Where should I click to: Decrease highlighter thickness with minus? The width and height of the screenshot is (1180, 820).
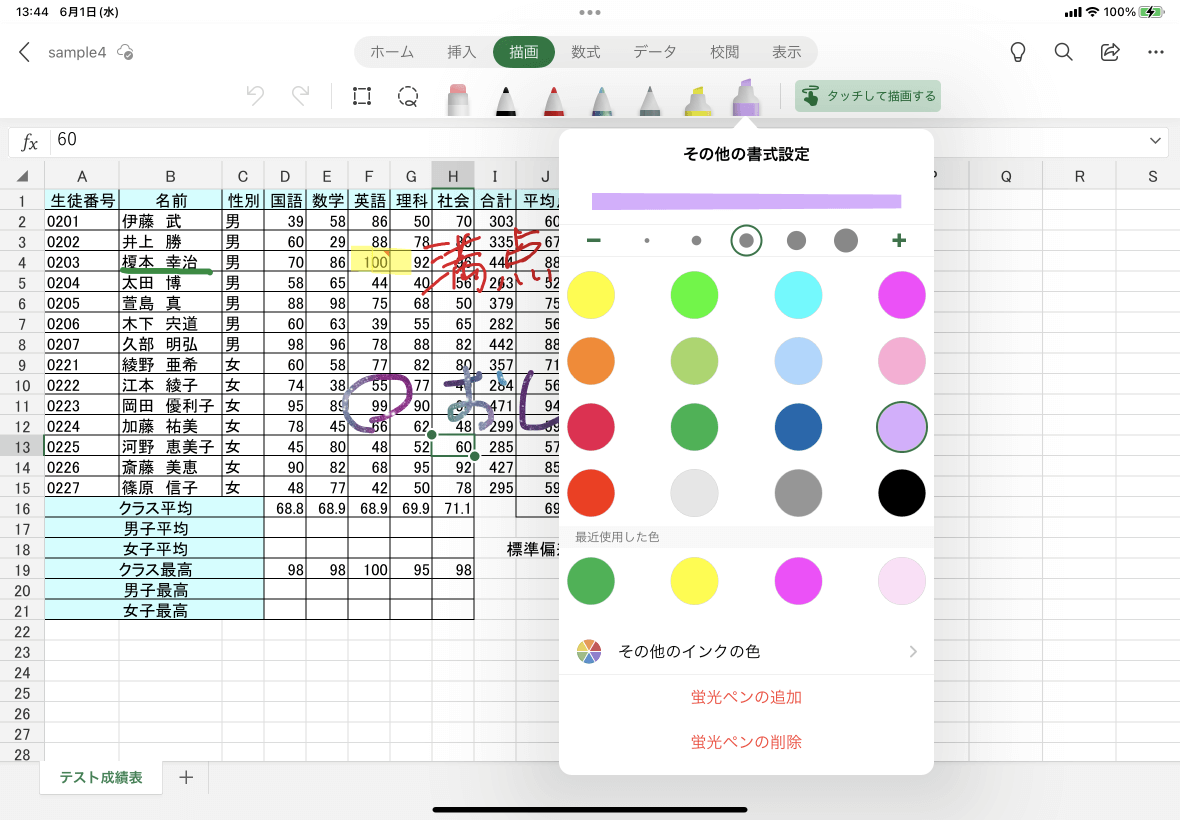click(x=594, y=240)
